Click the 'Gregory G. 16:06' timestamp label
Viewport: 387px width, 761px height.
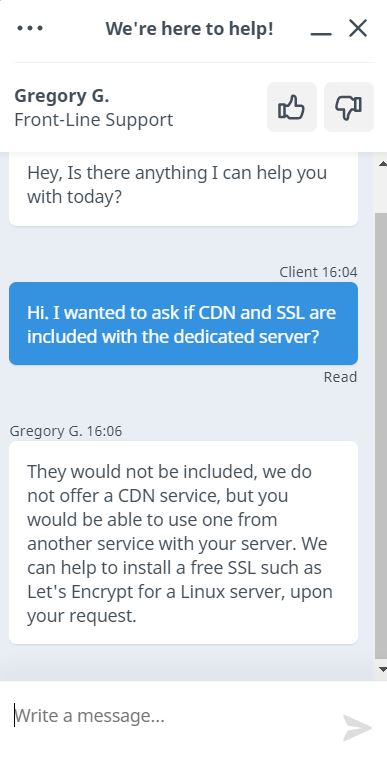[x=66, y=431]
